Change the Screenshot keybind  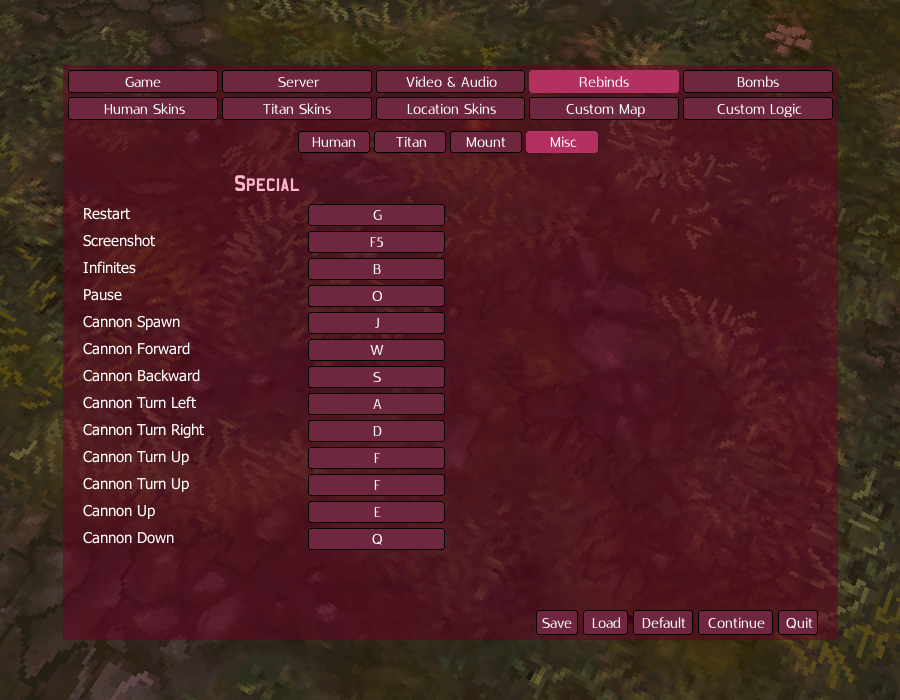click(x=376, y=241)
